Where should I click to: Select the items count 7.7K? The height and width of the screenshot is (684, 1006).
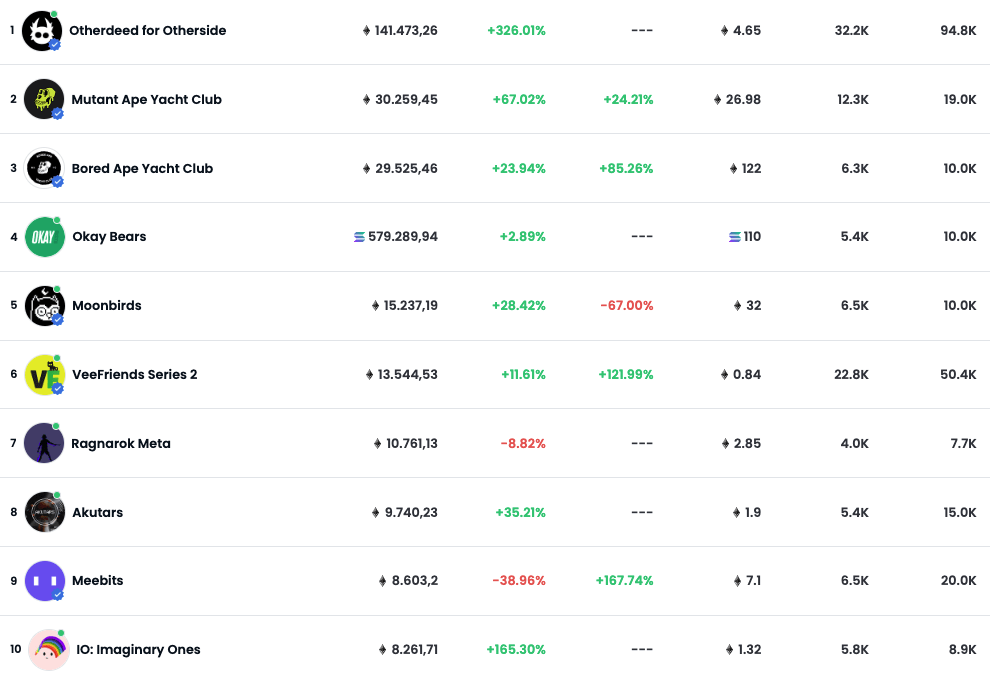(963, 443)
